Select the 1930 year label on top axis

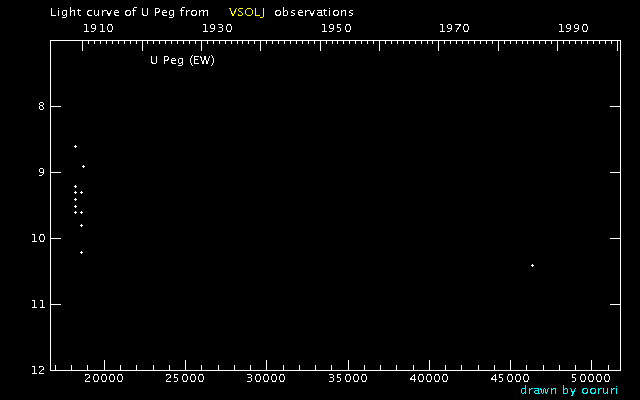(217, 29)
